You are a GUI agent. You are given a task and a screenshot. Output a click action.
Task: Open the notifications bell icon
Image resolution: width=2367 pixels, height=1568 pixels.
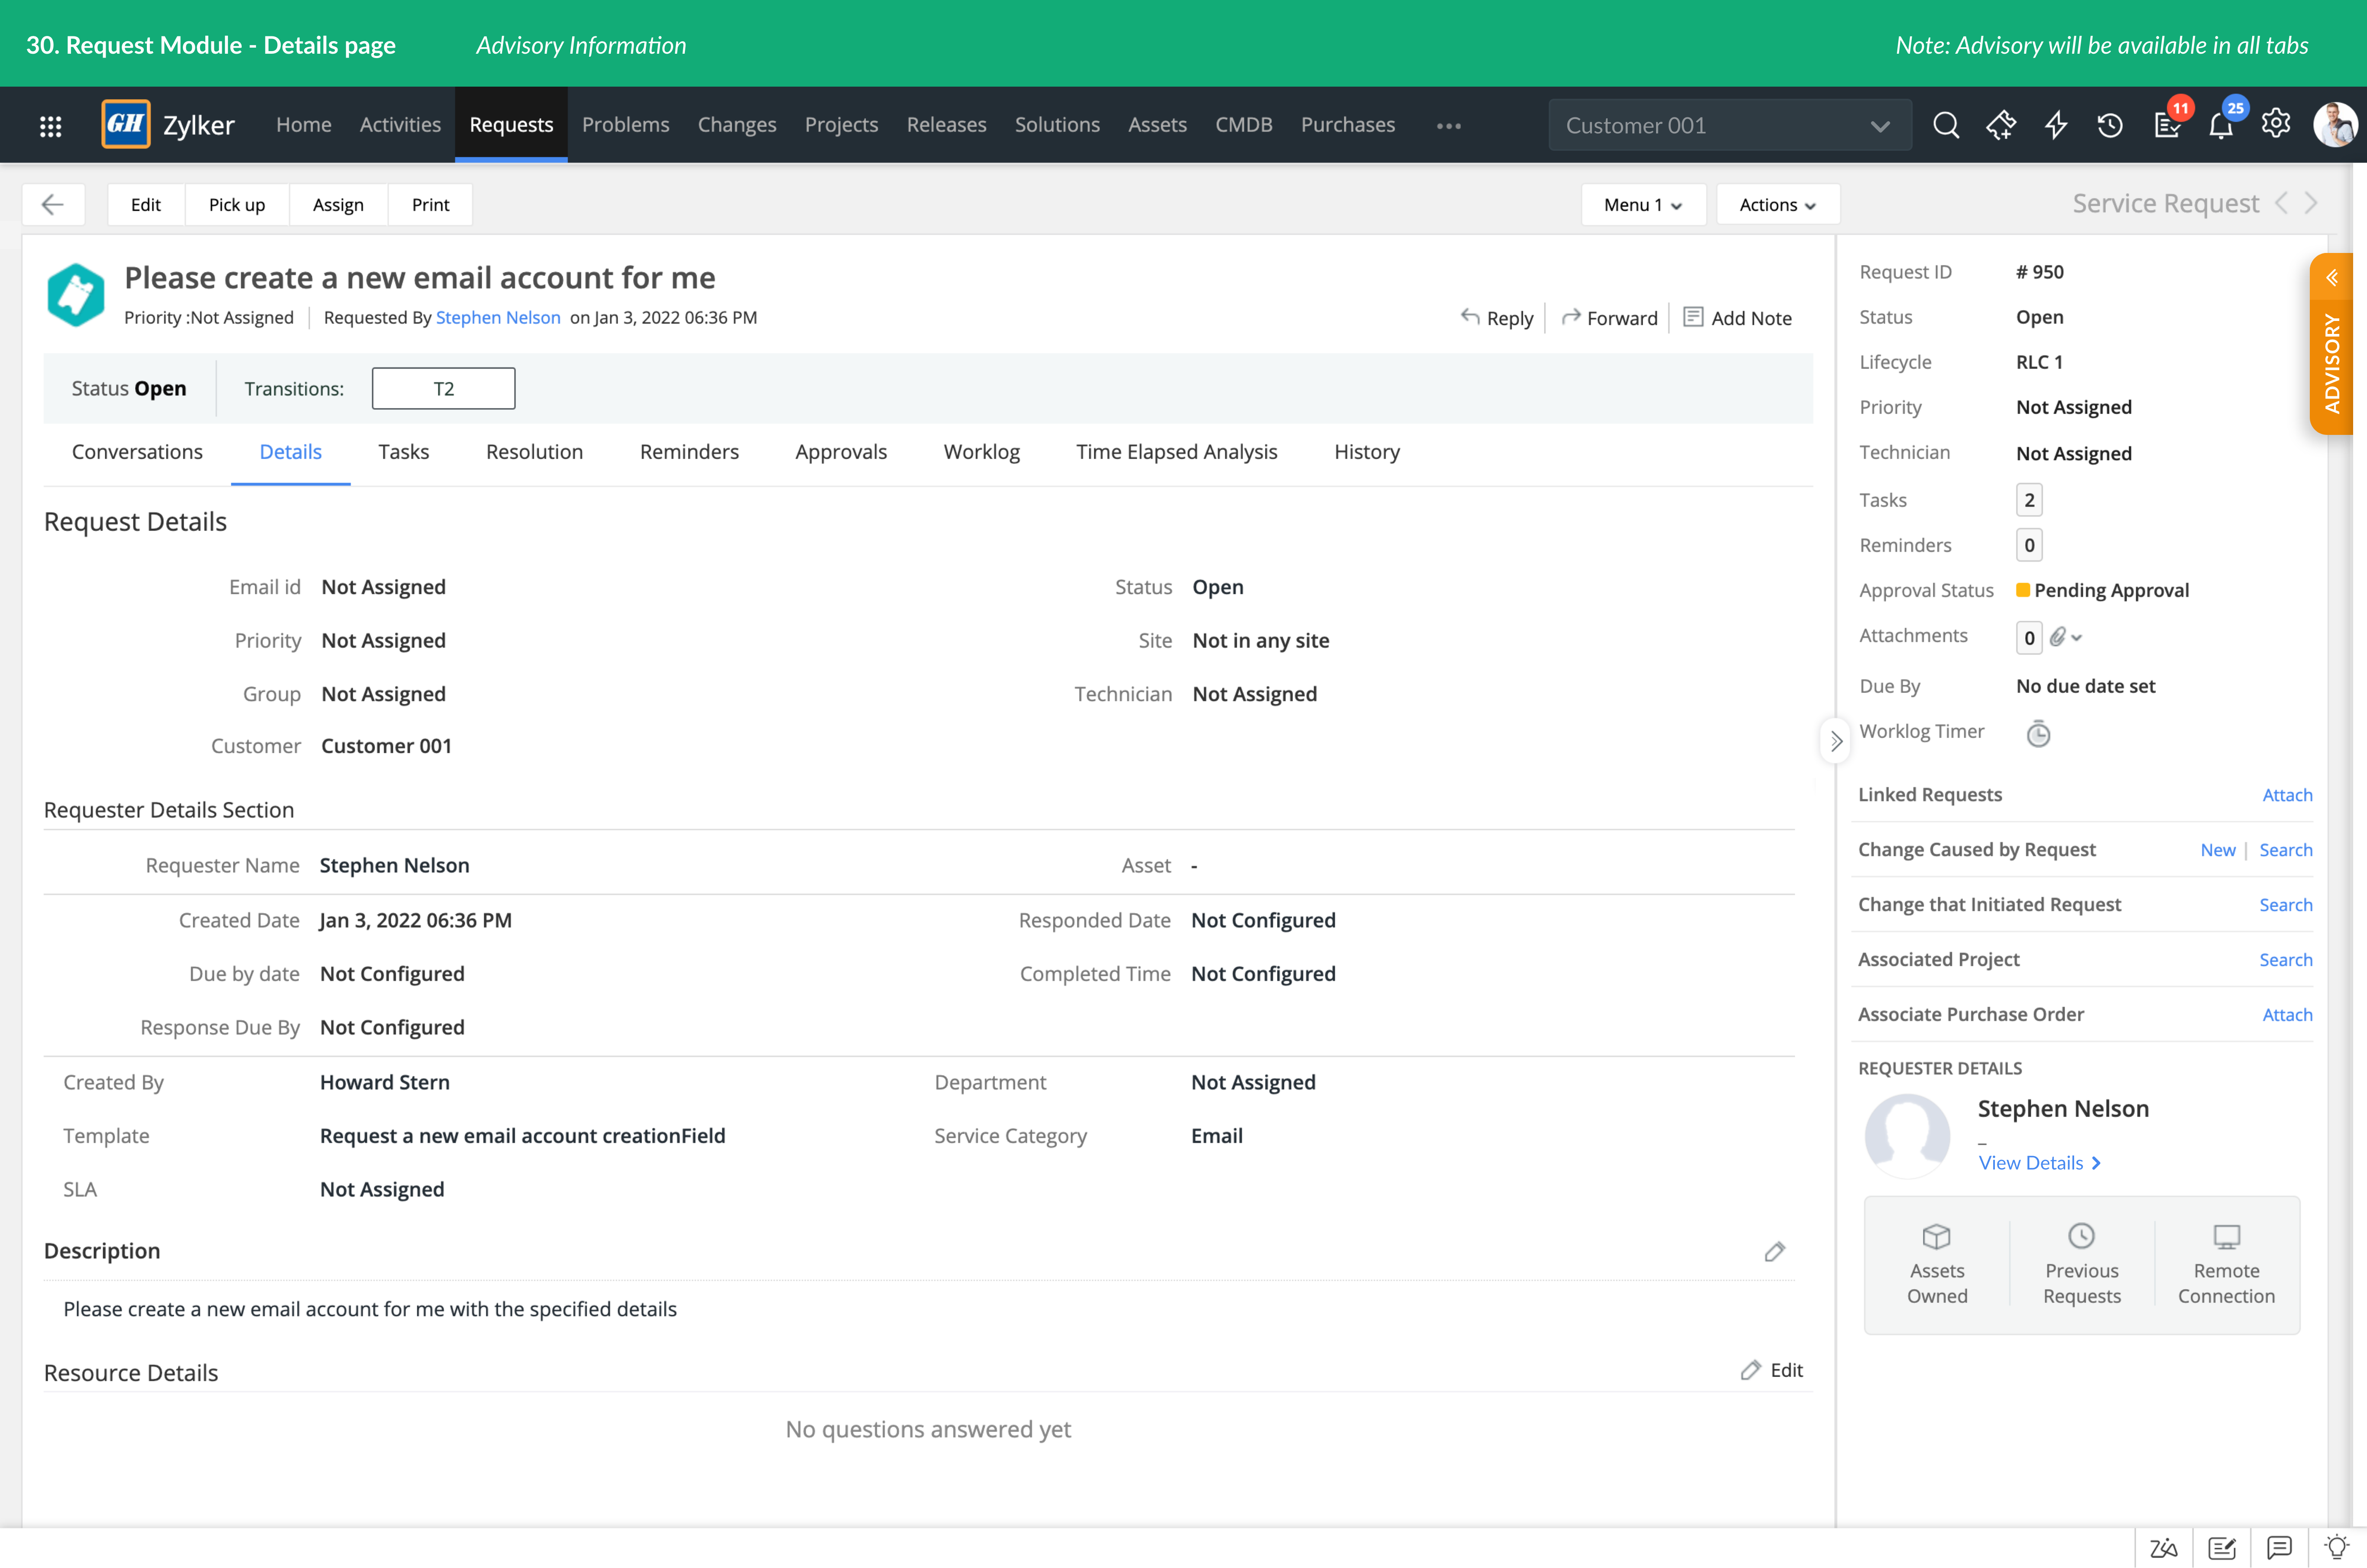pos(2221,125)
